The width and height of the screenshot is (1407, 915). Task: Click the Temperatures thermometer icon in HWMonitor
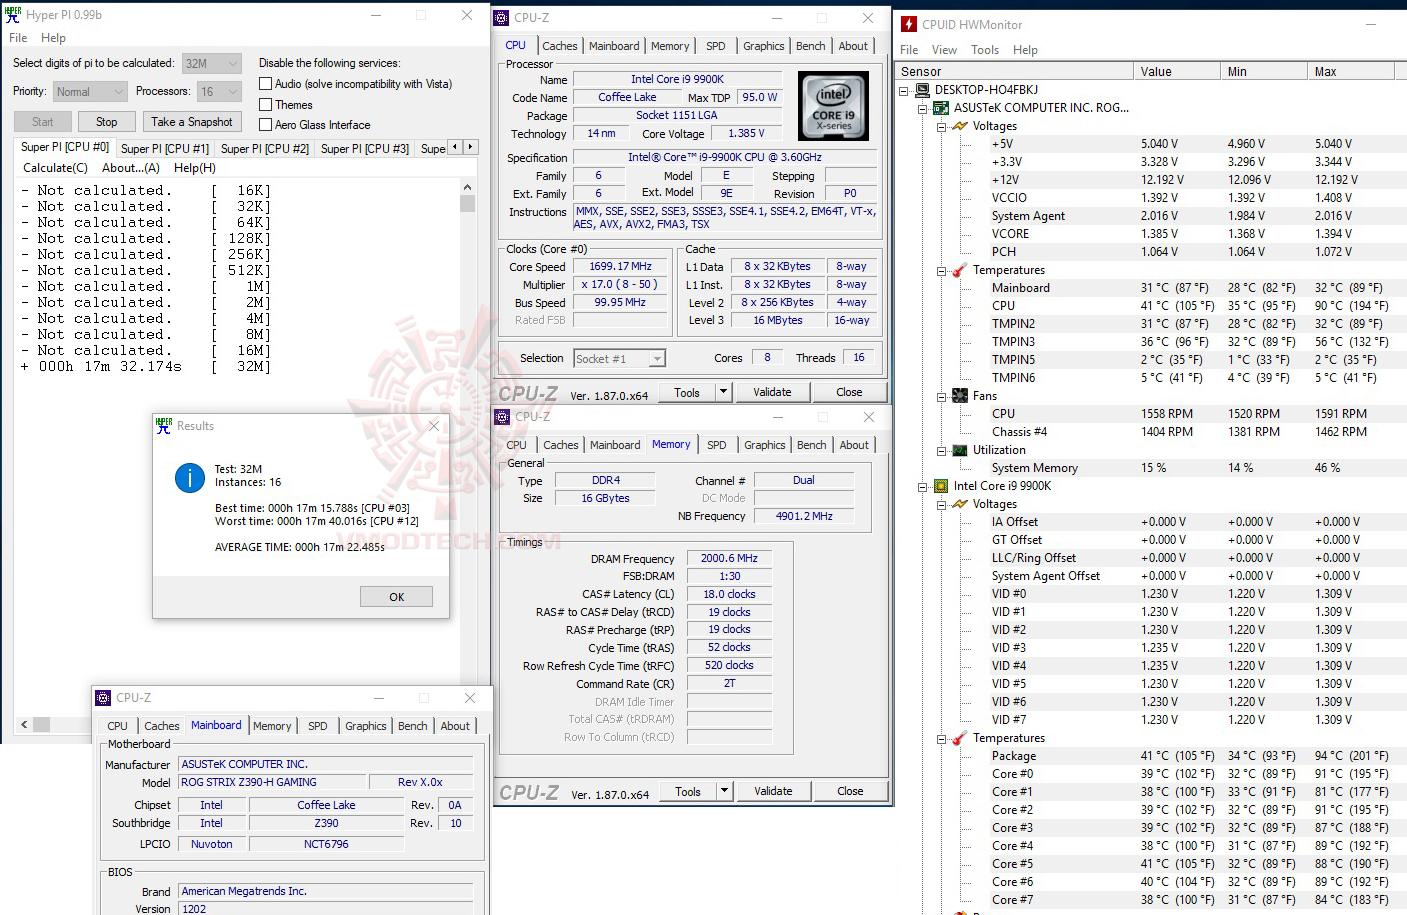click(x=957, y=270)
